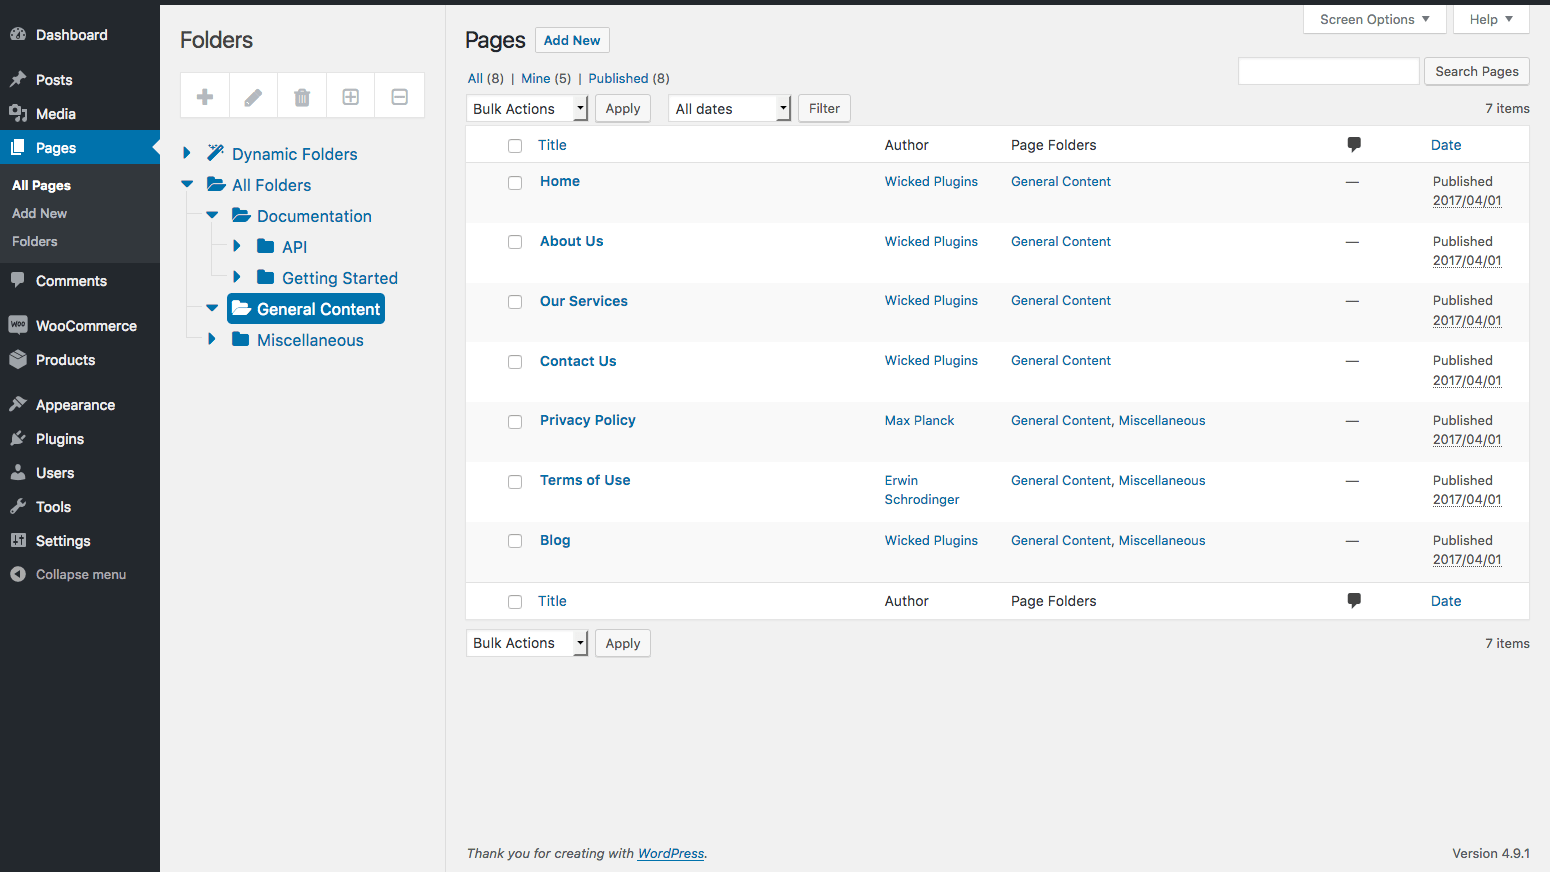Check the box next to About Us
The height and width of the screenshot is (872, 1550).
(x=515, y=242)
